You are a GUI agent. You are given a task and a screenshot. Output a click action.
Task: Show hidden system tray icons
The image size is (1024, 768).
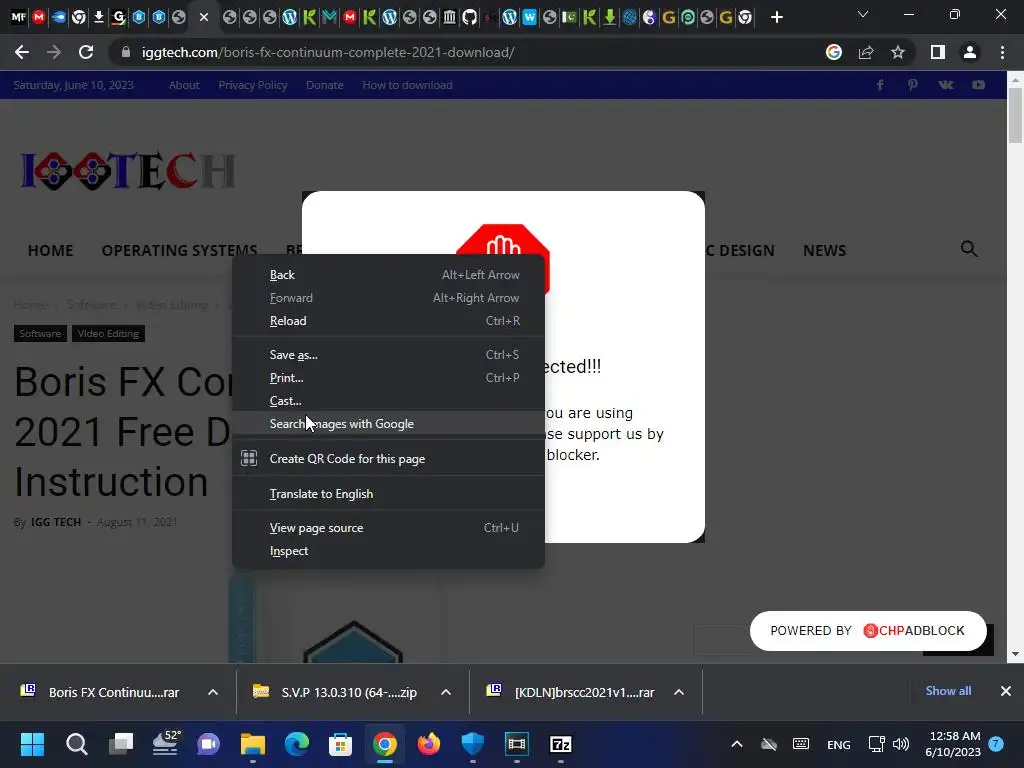coord(737,744)
